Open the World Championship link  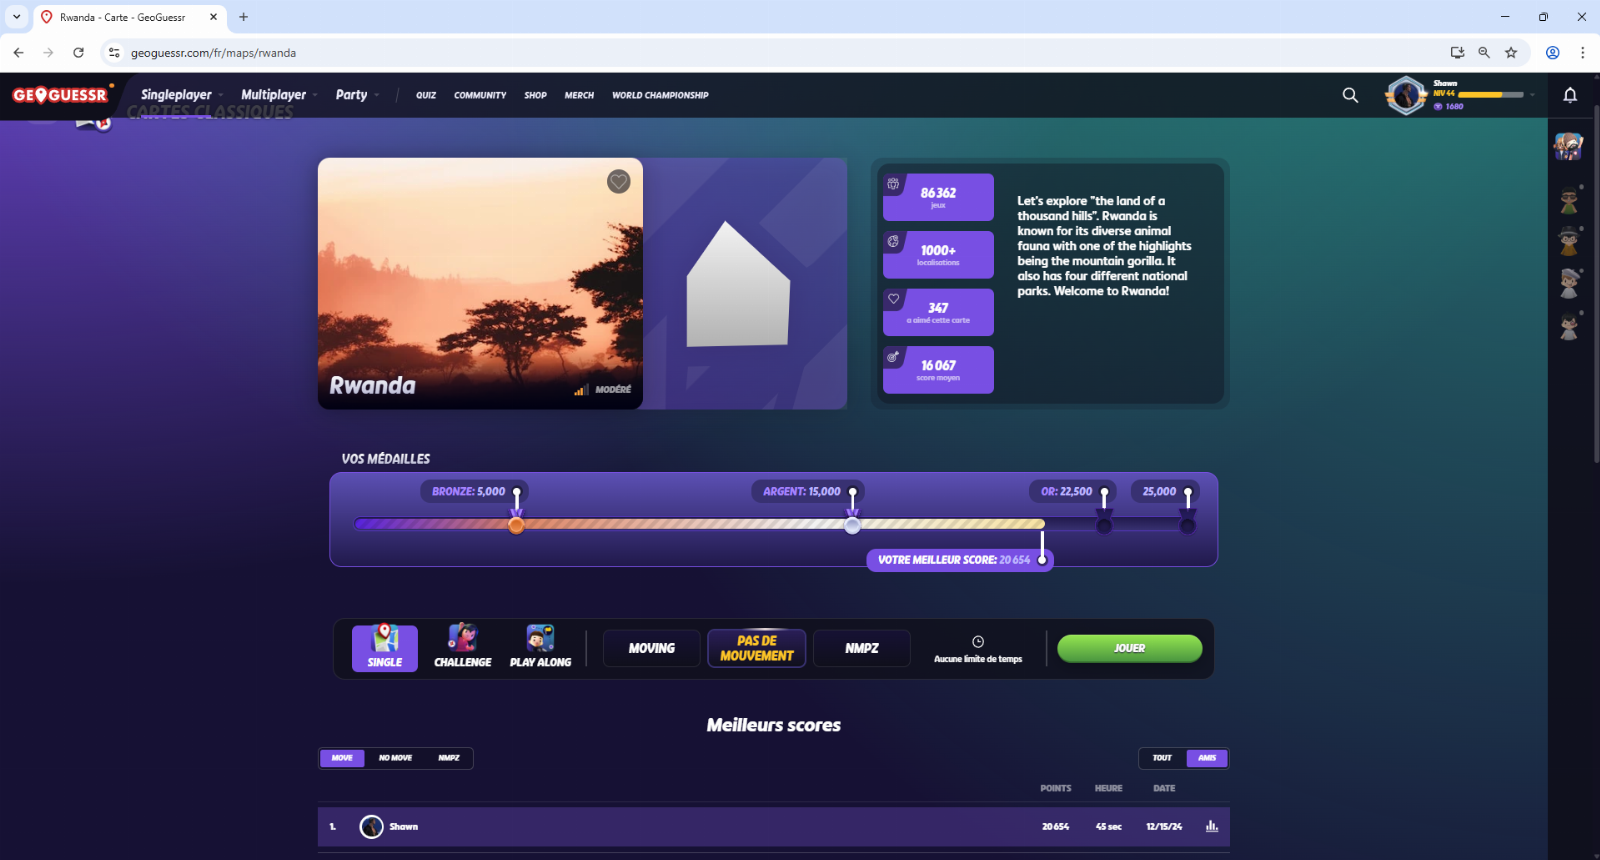coord(660,95)
